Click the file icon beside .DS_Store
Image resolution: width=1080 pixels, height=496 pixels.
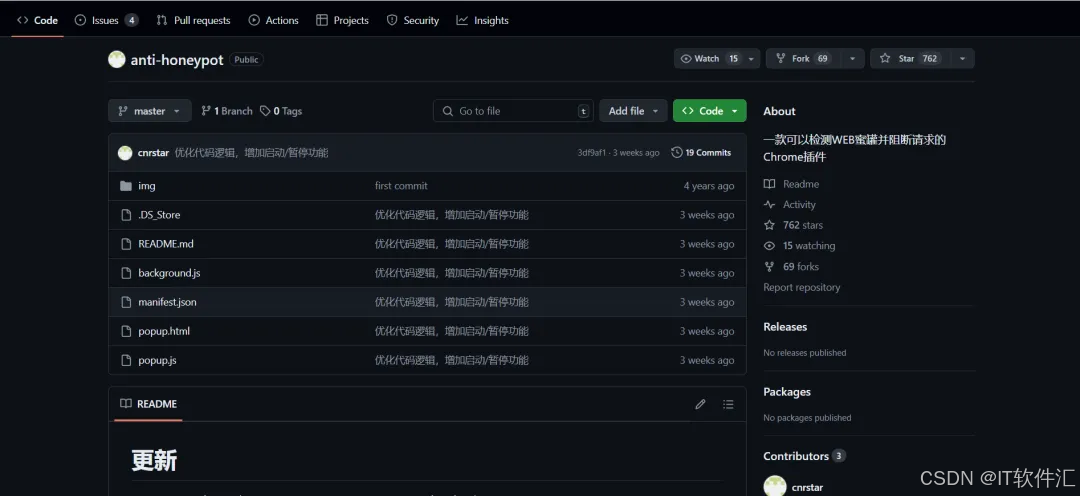[125, 215]
